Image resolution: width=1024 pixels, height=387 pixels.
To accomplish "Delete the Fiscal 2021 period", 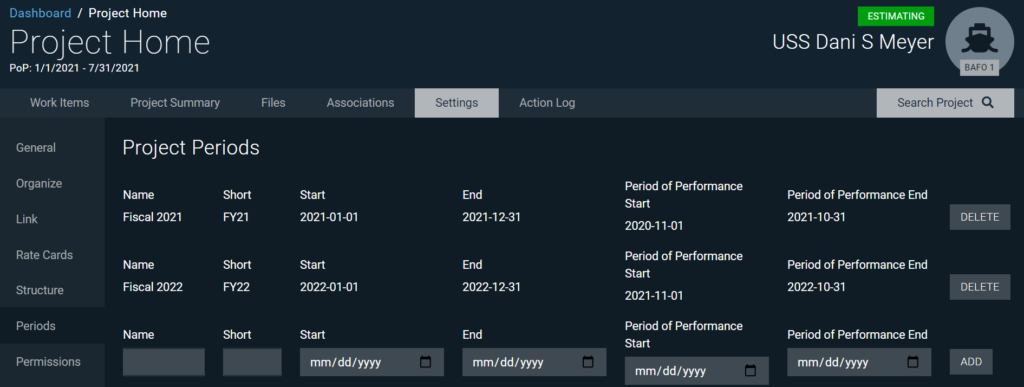I will pos(980,217).
